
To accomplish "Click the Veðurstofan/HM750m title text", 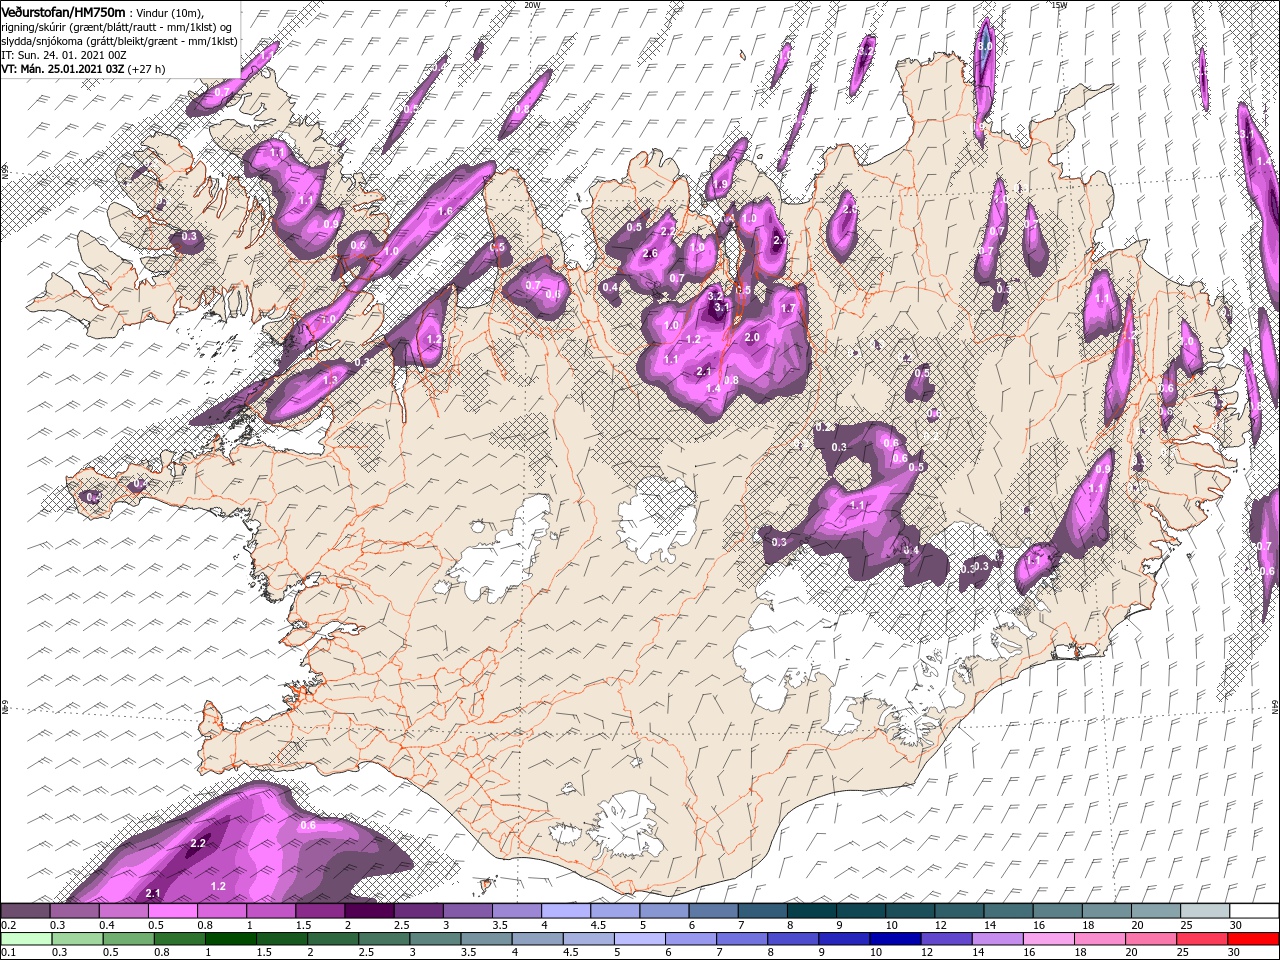I will [64, 11].
